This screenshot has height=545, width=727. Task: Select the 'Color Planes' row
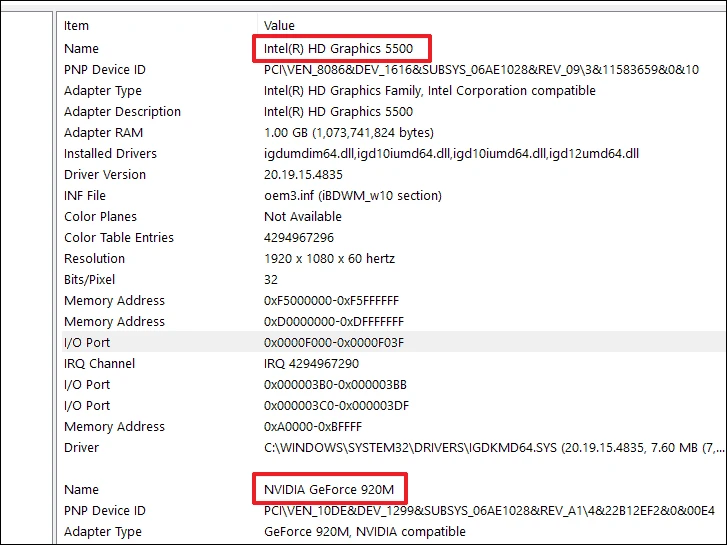tap(393, 217)
